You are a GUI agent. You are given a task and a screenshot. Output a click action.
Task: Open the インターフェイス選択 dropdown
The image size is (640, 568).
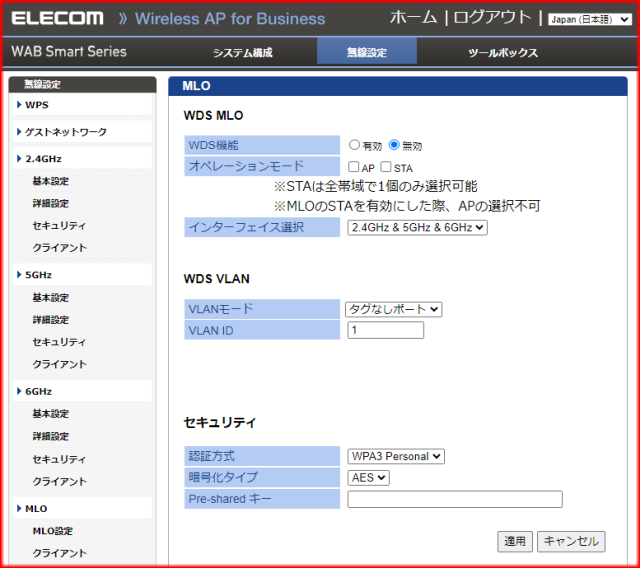tap(417, 228)
